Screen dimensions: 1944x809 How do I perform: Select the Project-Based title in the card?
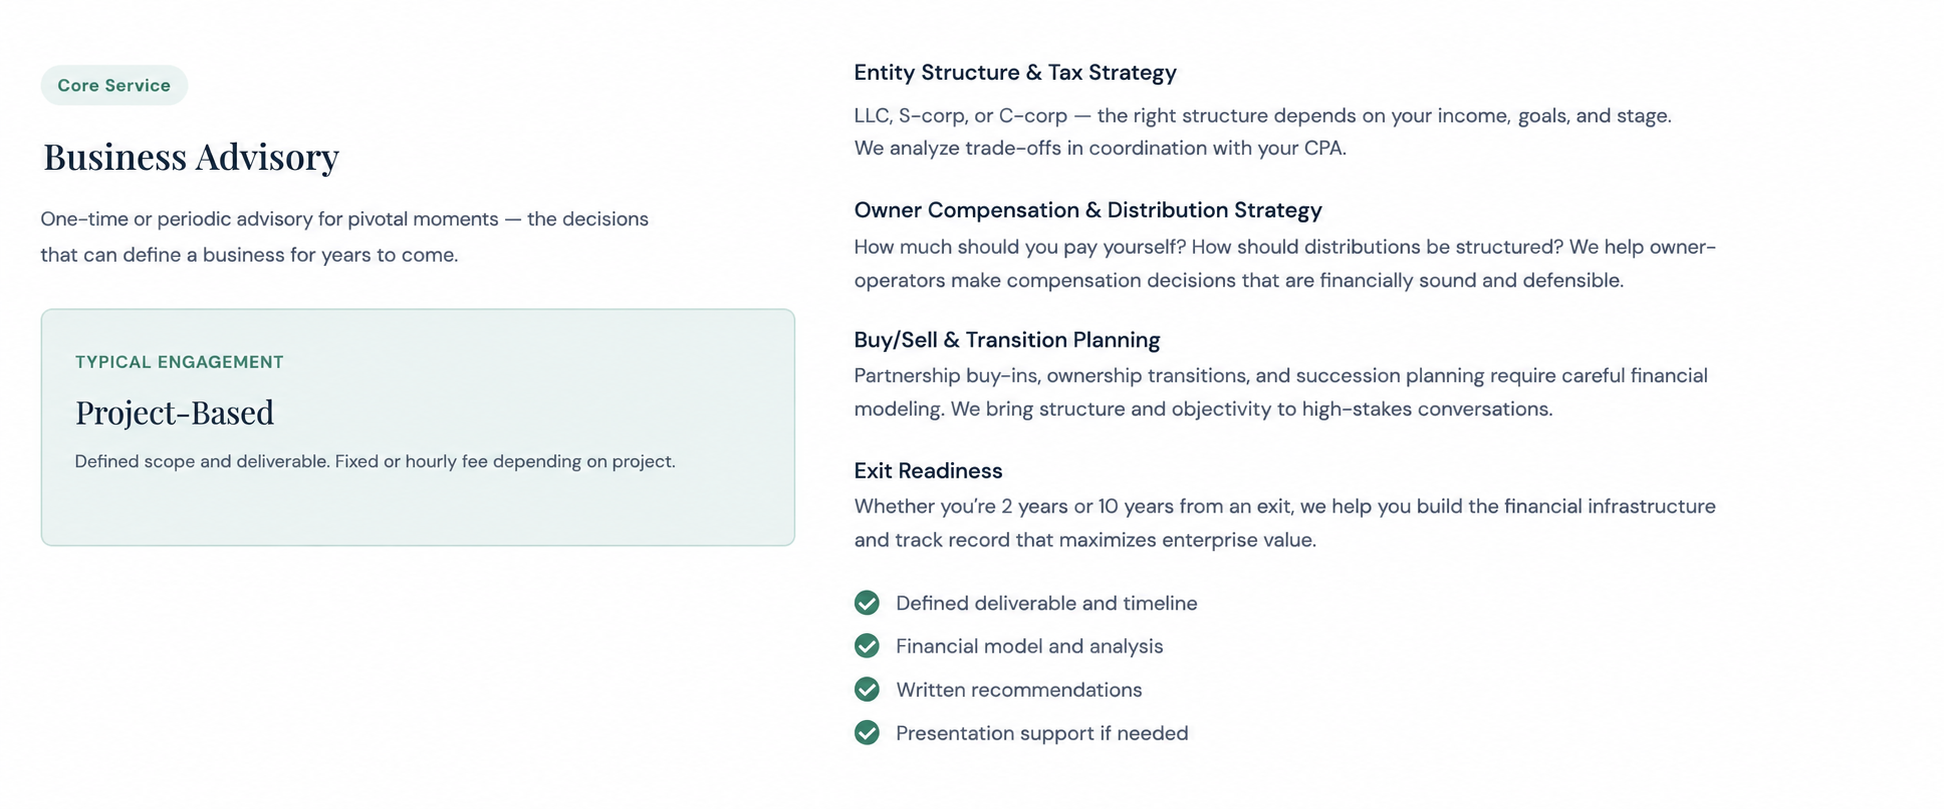(x=175, y=412)
